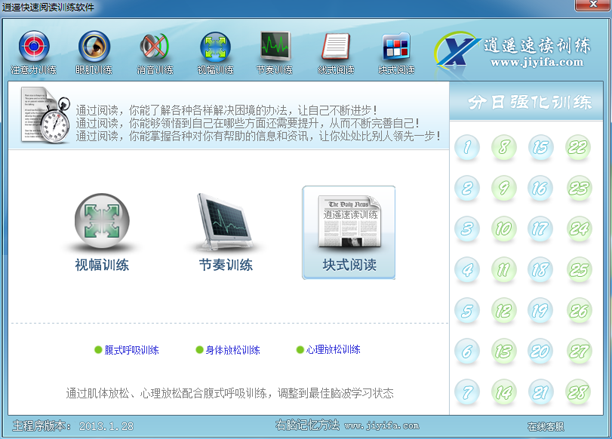Select day 1 training bubble
The image size is (612, 439).
click(467, 149)
